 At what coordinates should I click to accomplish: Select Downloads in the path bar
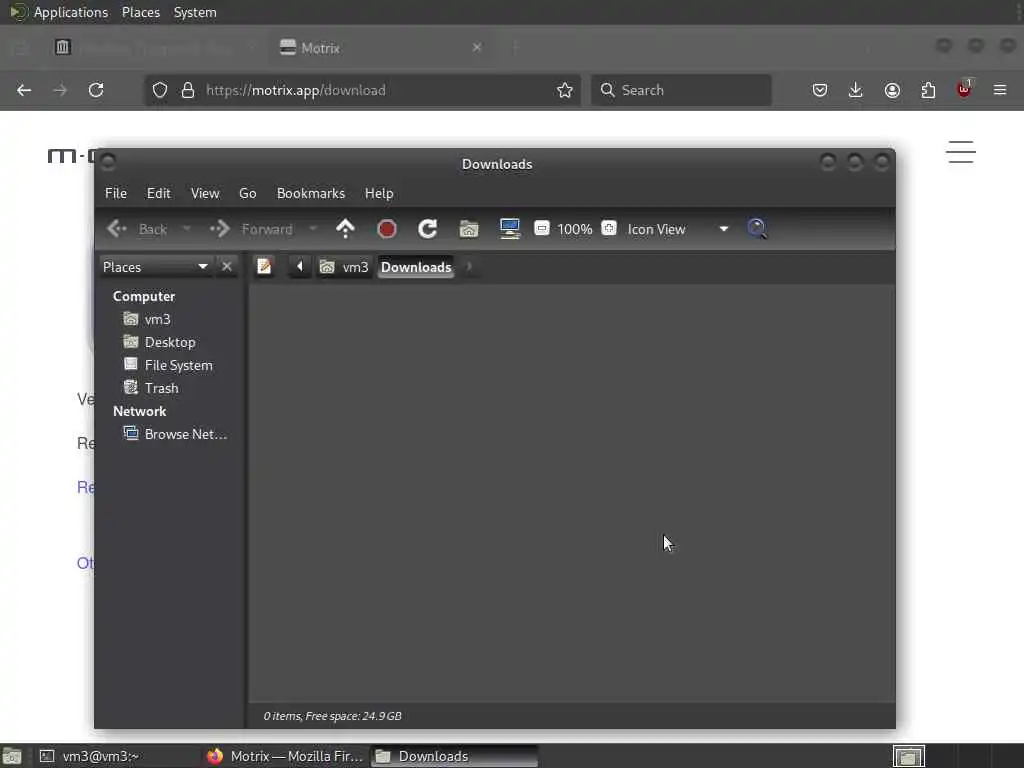click(x=416, y=267)
